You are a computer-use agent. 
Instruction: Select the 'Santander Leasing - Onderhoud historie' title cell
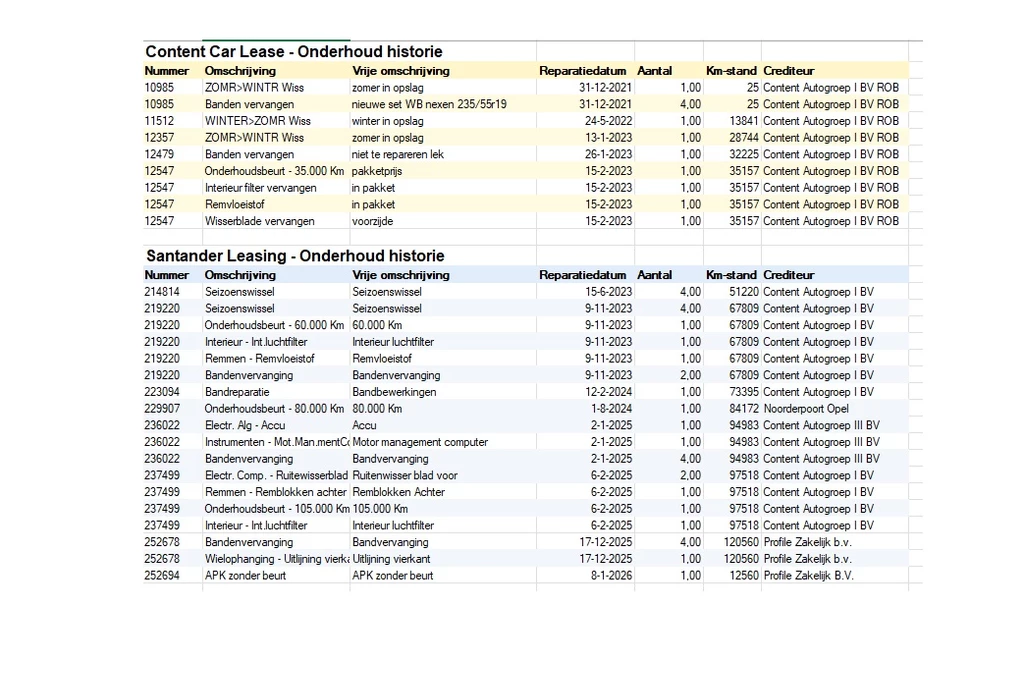click(x=295, y=256)
